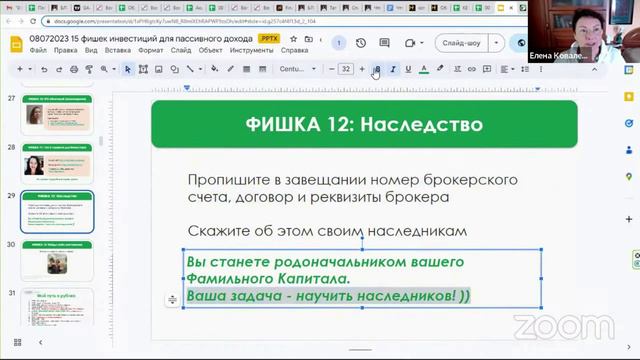
Task: Open Contacts side panel
Action: (629, 150)
